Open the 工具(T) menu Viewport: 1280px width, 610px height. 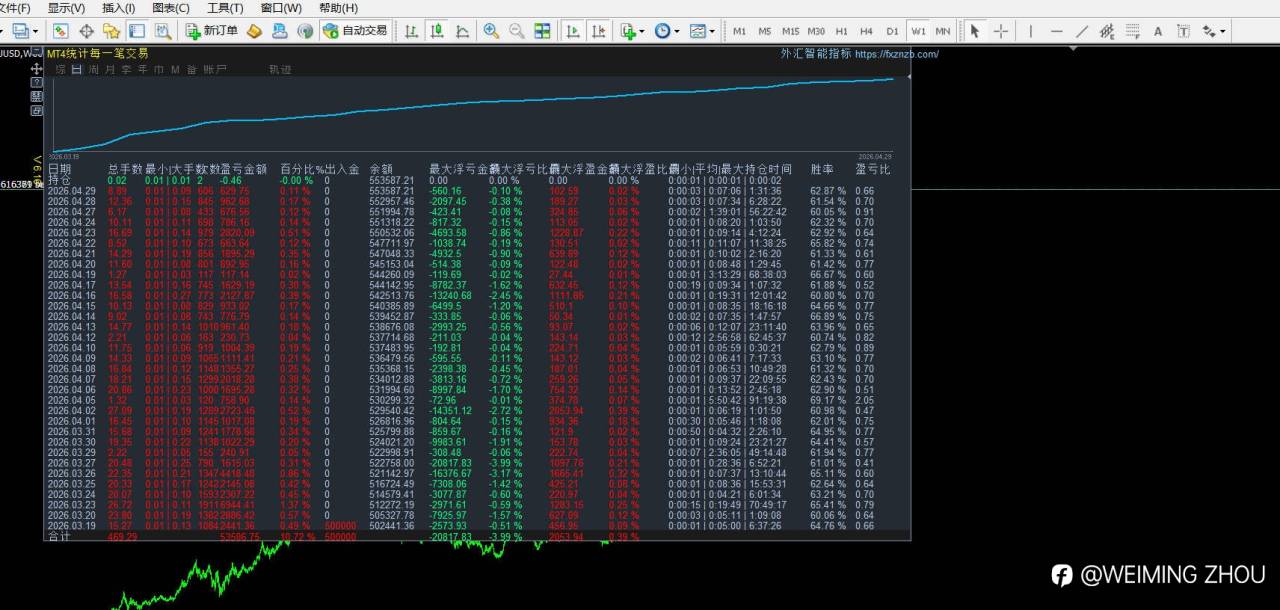(x=225, y=8)
